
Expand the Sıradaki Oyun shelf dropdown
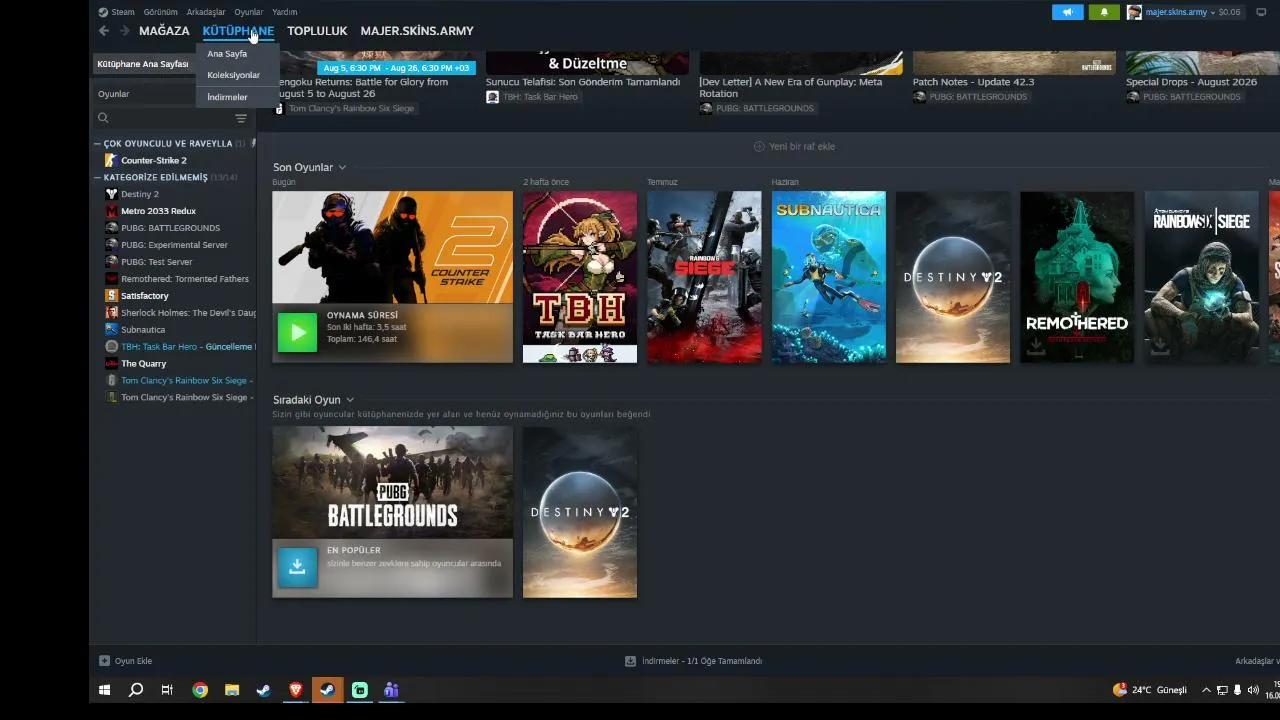(350, 400)
